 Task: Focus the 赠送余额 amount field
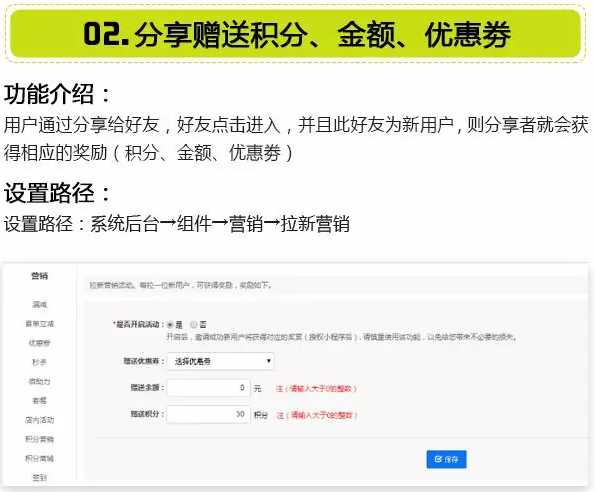coord(209,388)
